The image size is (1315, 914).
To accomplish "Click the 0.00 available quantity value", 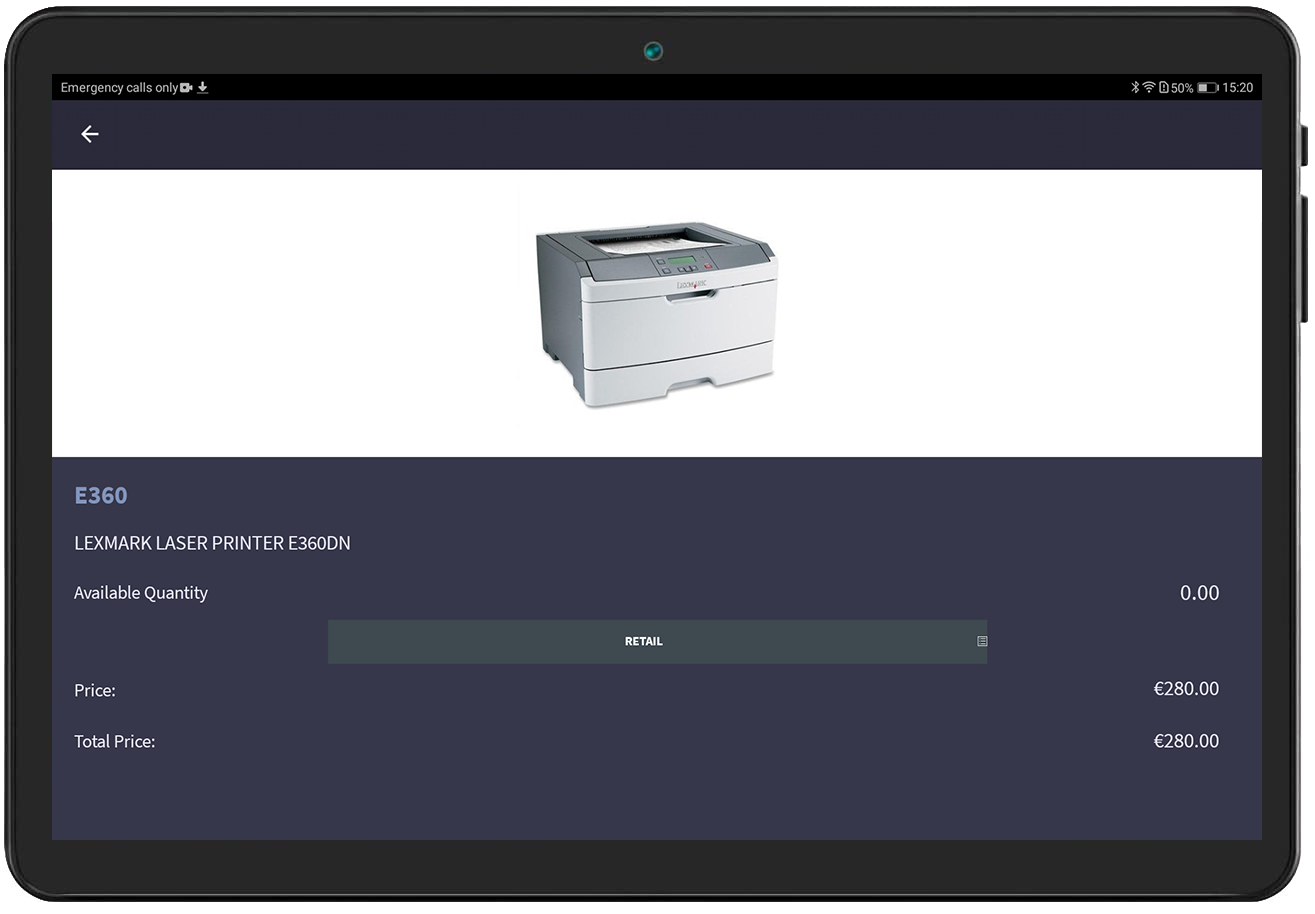I will (x=1199, y=593).
